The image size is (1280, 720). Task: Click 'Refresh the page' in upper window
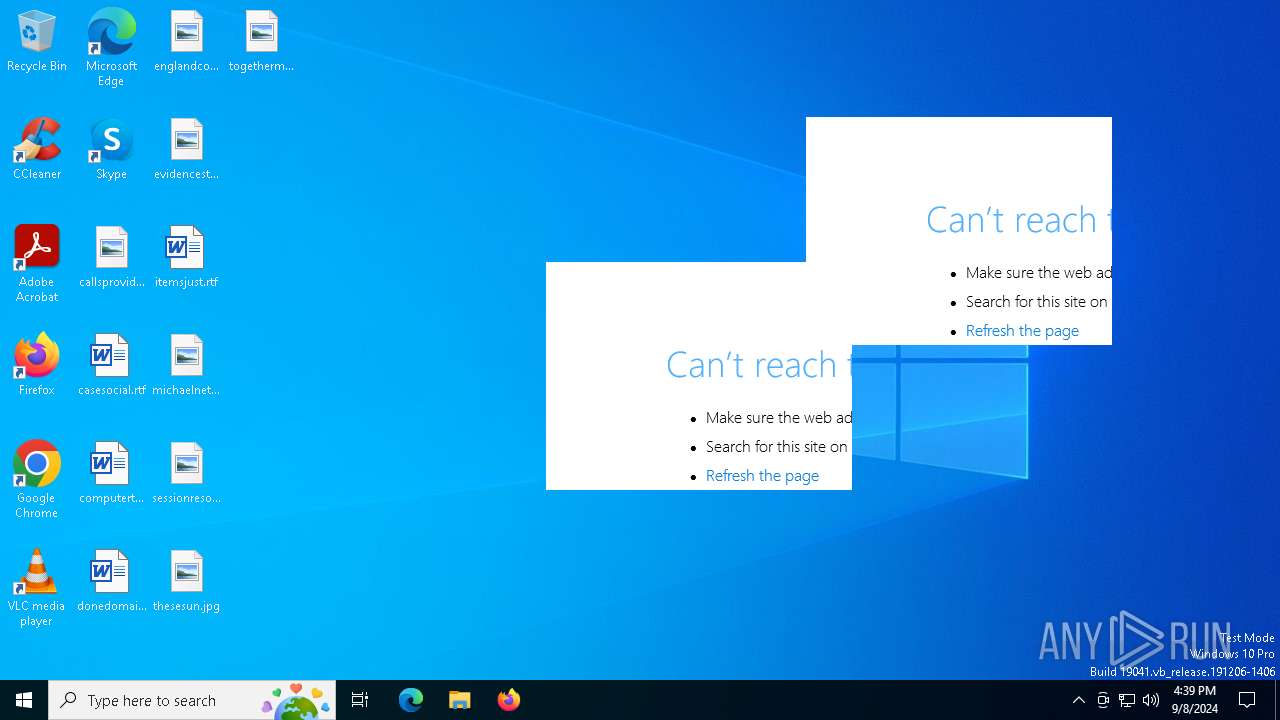pos(1022,331)
